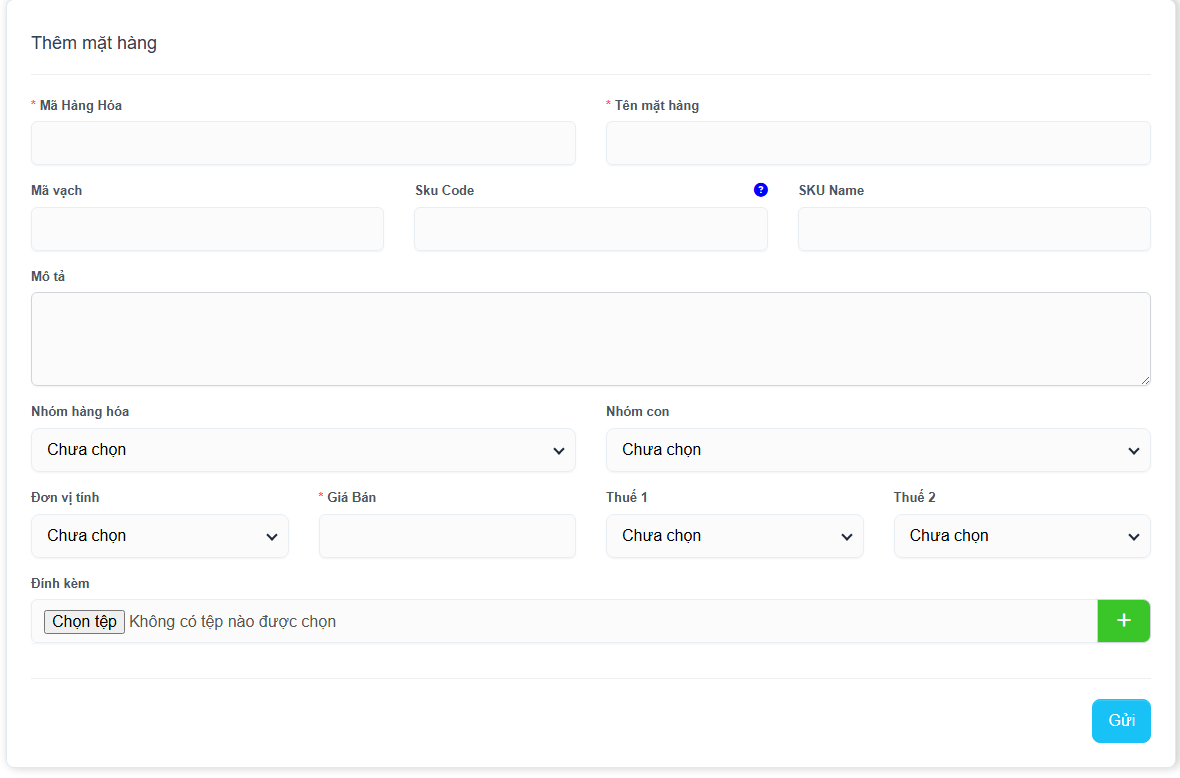Click the resize handle of the Mô tả textarea
1180x778 pixels.
[x=1144, y=380]
